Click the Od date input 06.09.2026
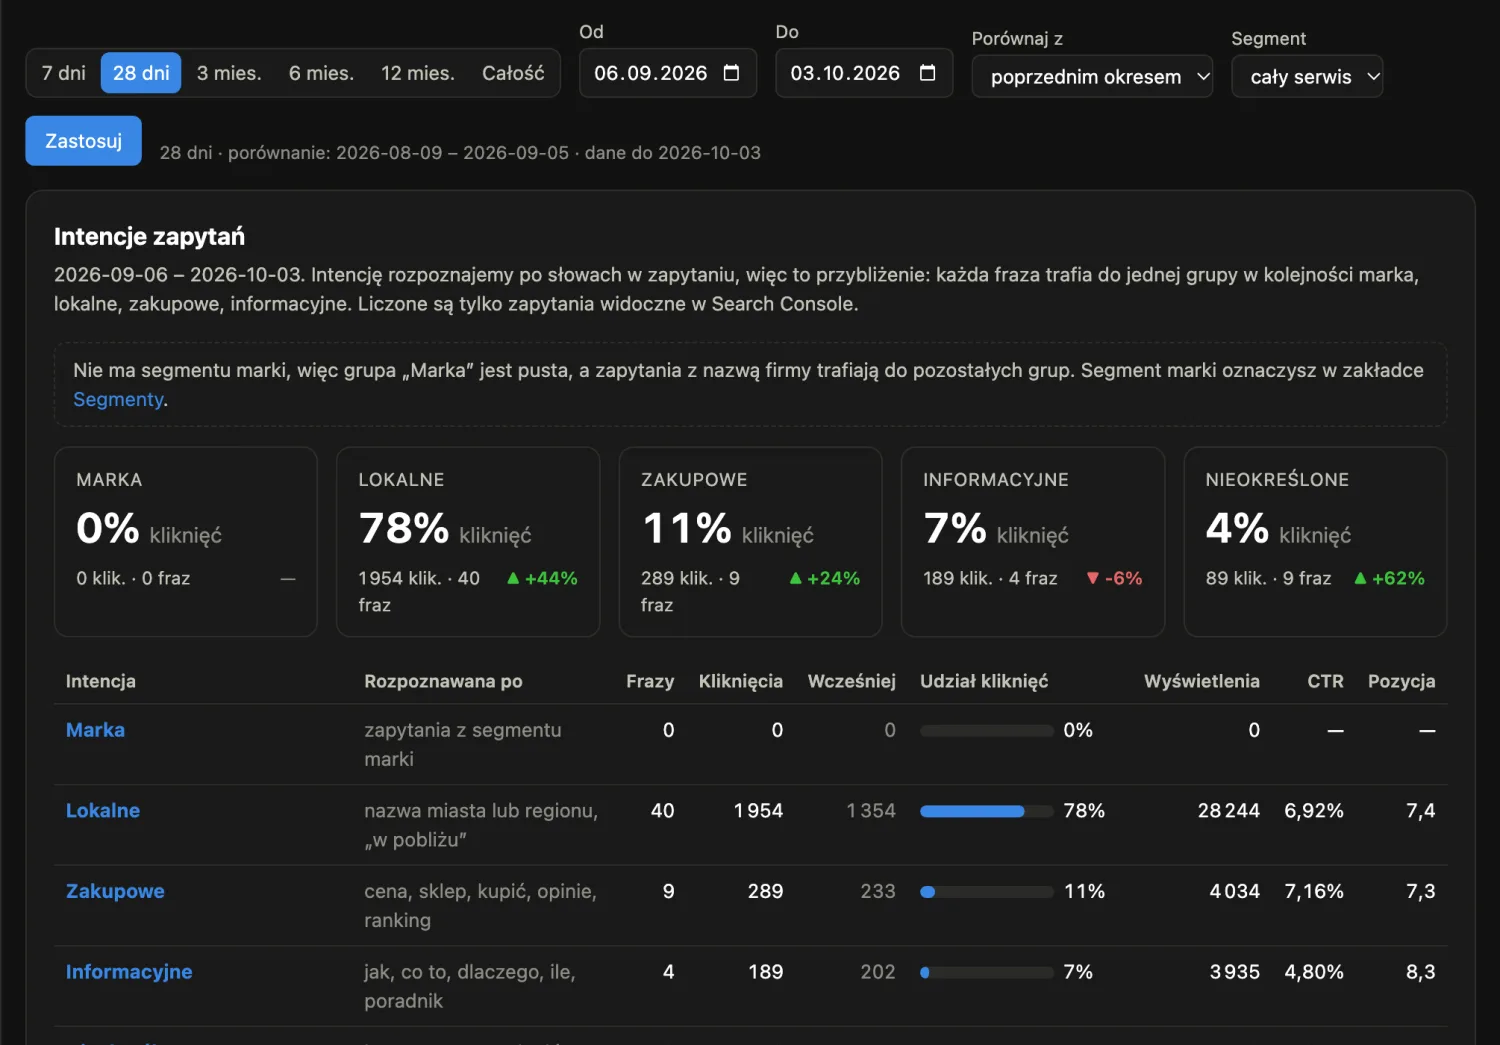 (x=668, y=73)
